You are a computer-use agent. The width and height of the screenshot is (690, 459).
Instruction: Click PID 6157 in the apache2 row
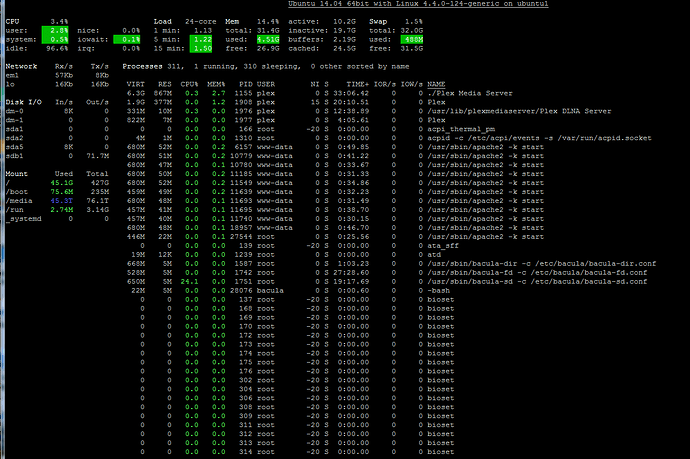243,147
